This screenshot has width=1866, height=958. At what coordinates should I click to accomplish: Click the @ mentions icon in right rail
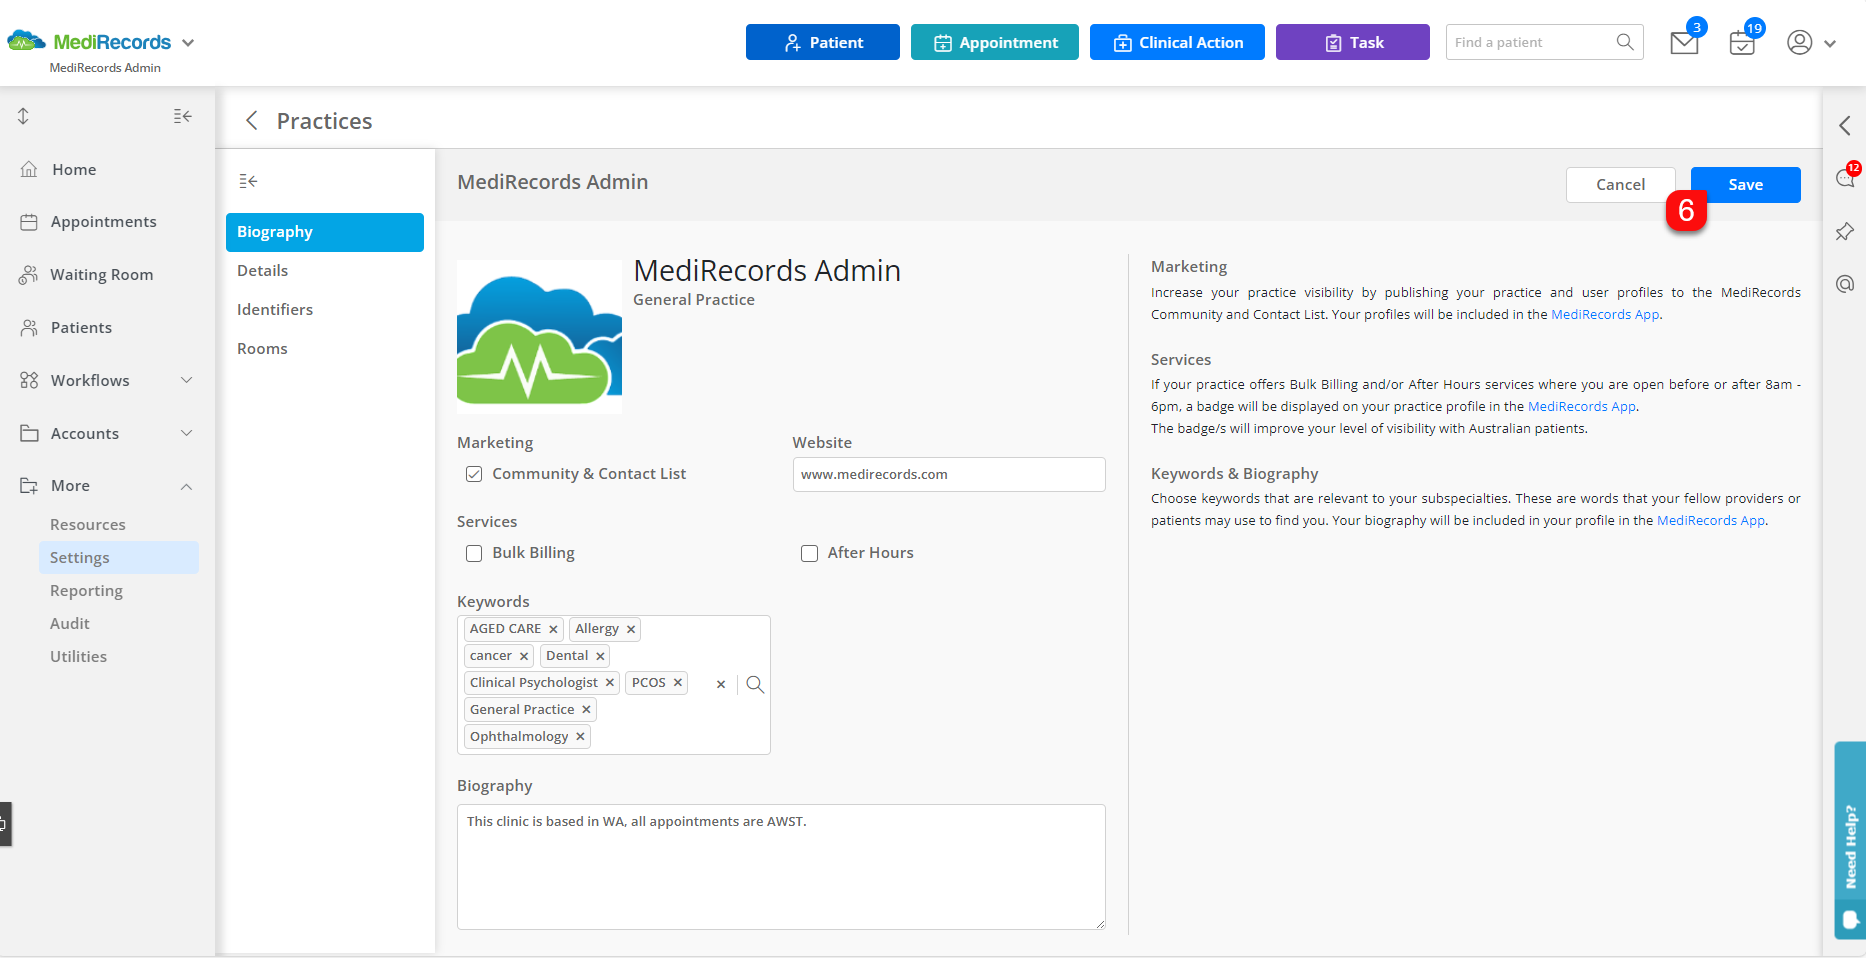(1845, 284)
